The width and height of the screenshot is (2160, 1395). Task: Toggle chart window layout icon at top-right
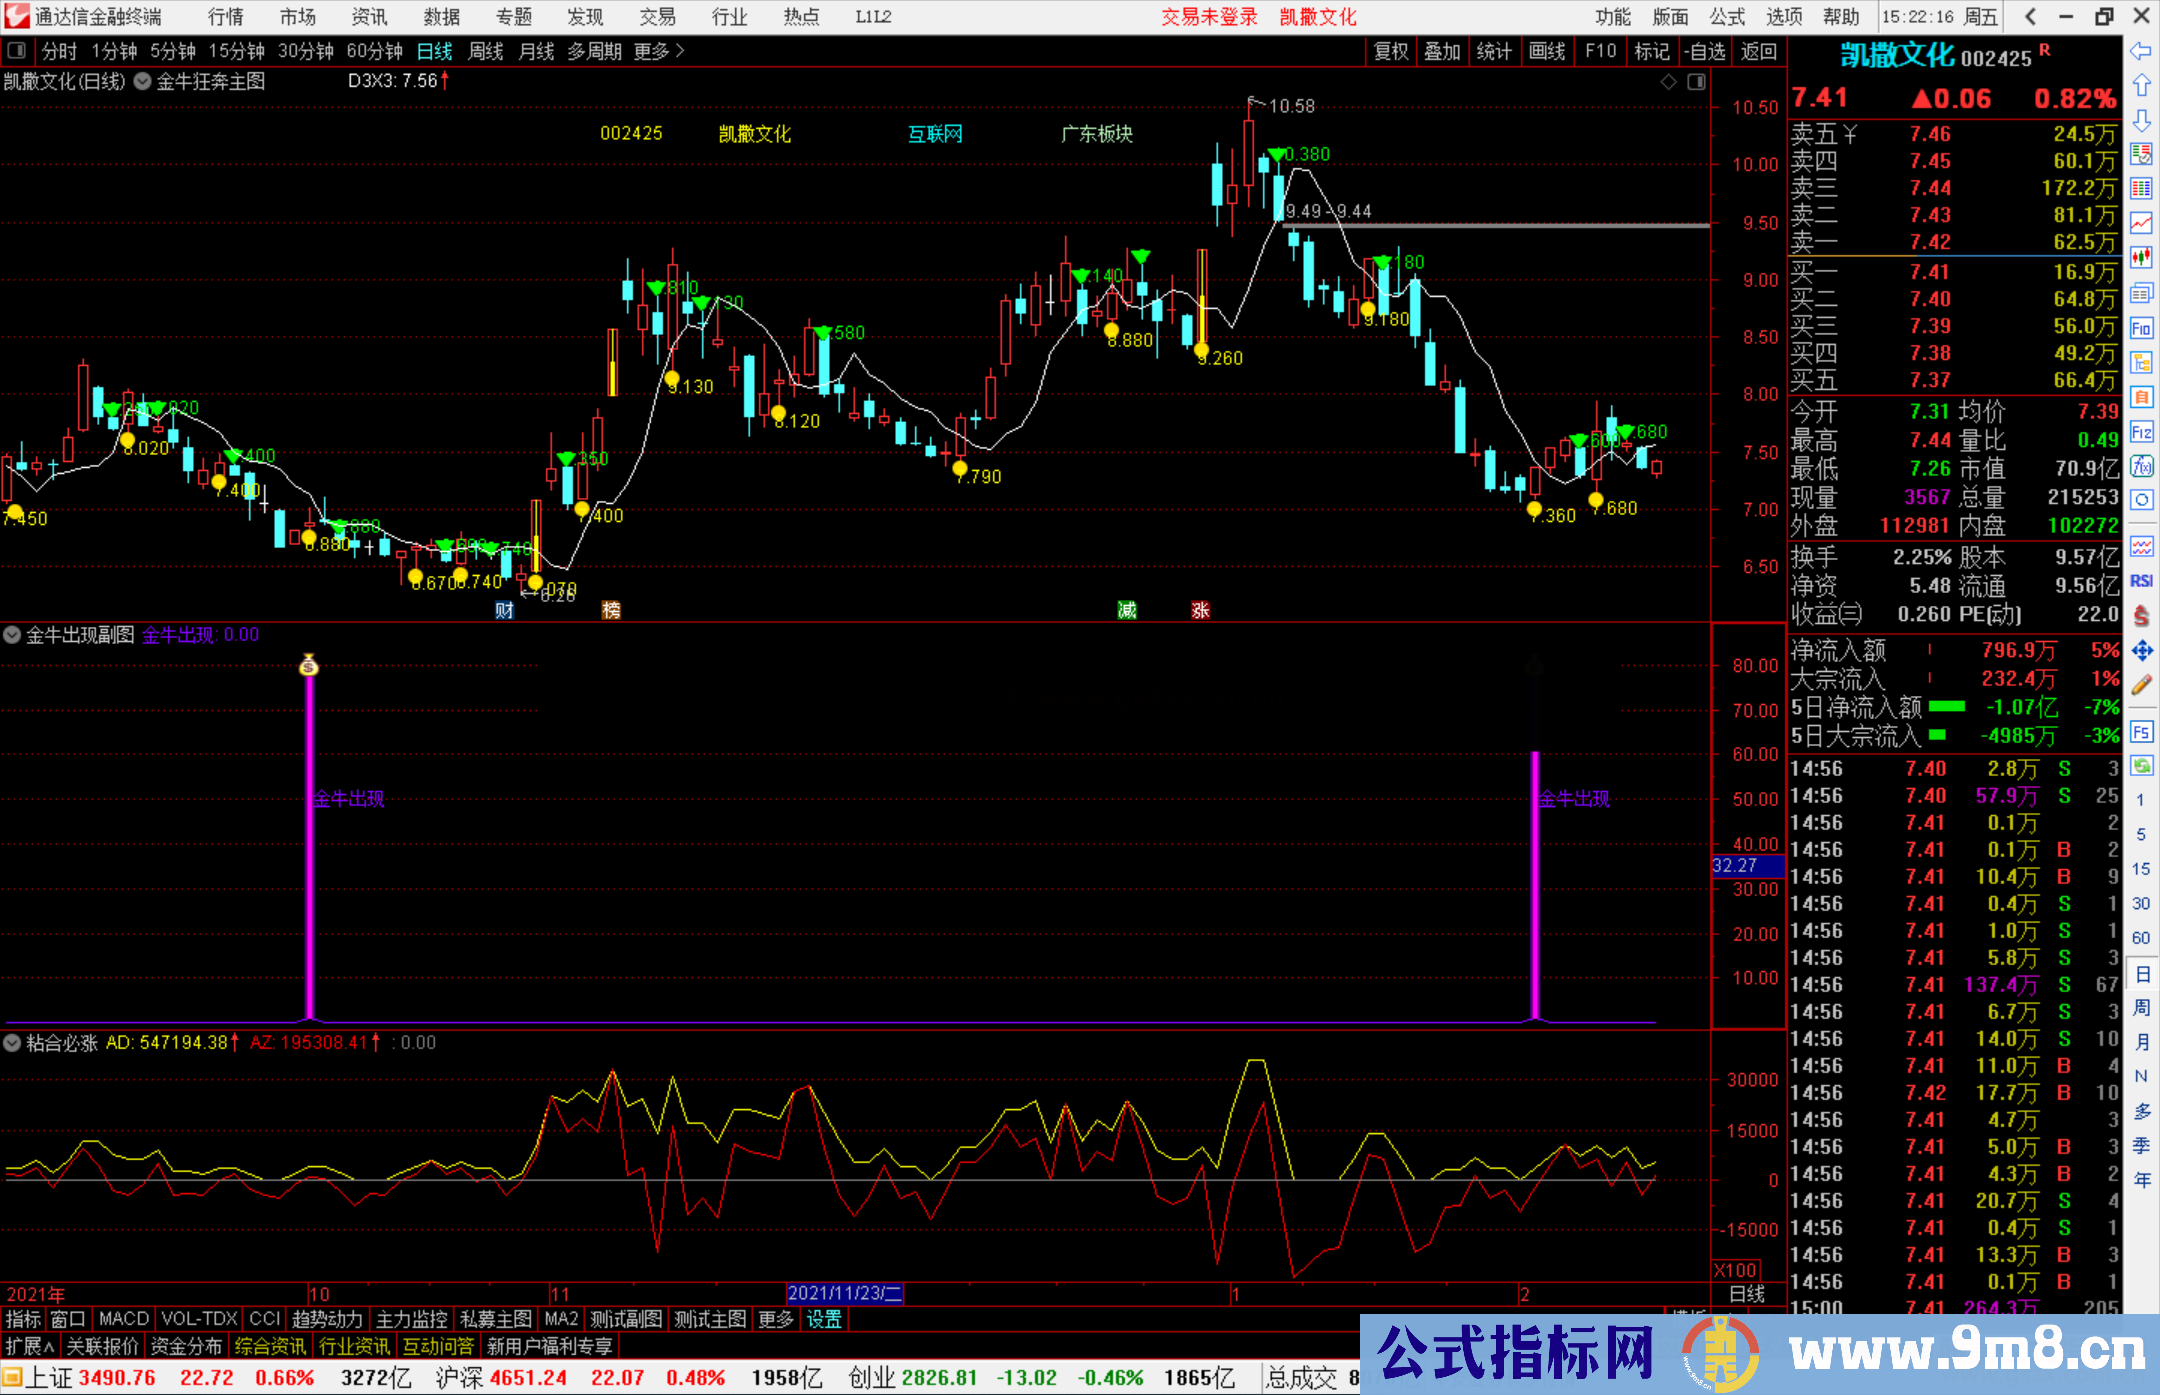point(1696,82)
